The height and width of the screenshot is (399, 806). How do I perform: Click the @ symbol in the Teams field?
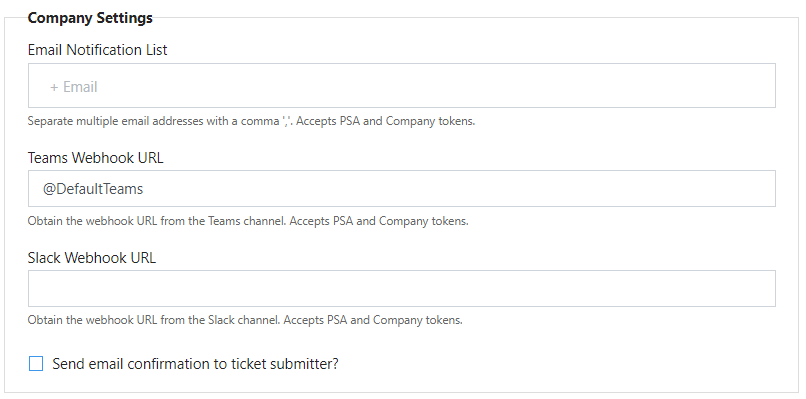click(x=49, y=189)
